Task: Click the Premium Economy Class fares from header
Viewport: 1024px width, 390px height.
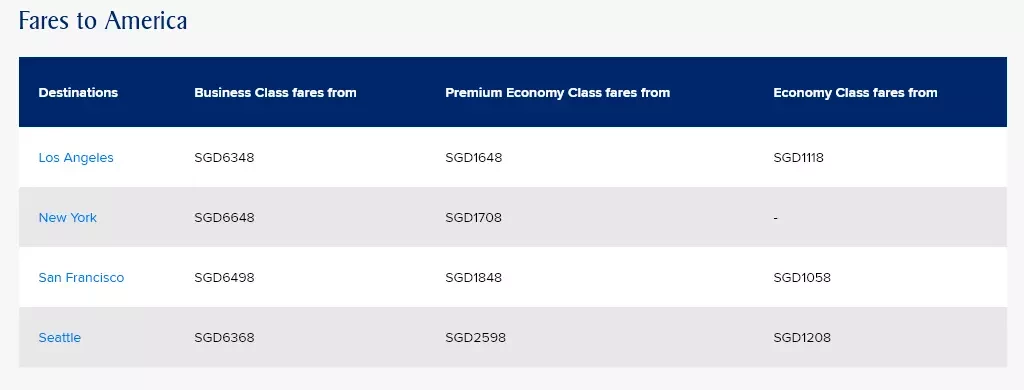Action: pos(557,93)
